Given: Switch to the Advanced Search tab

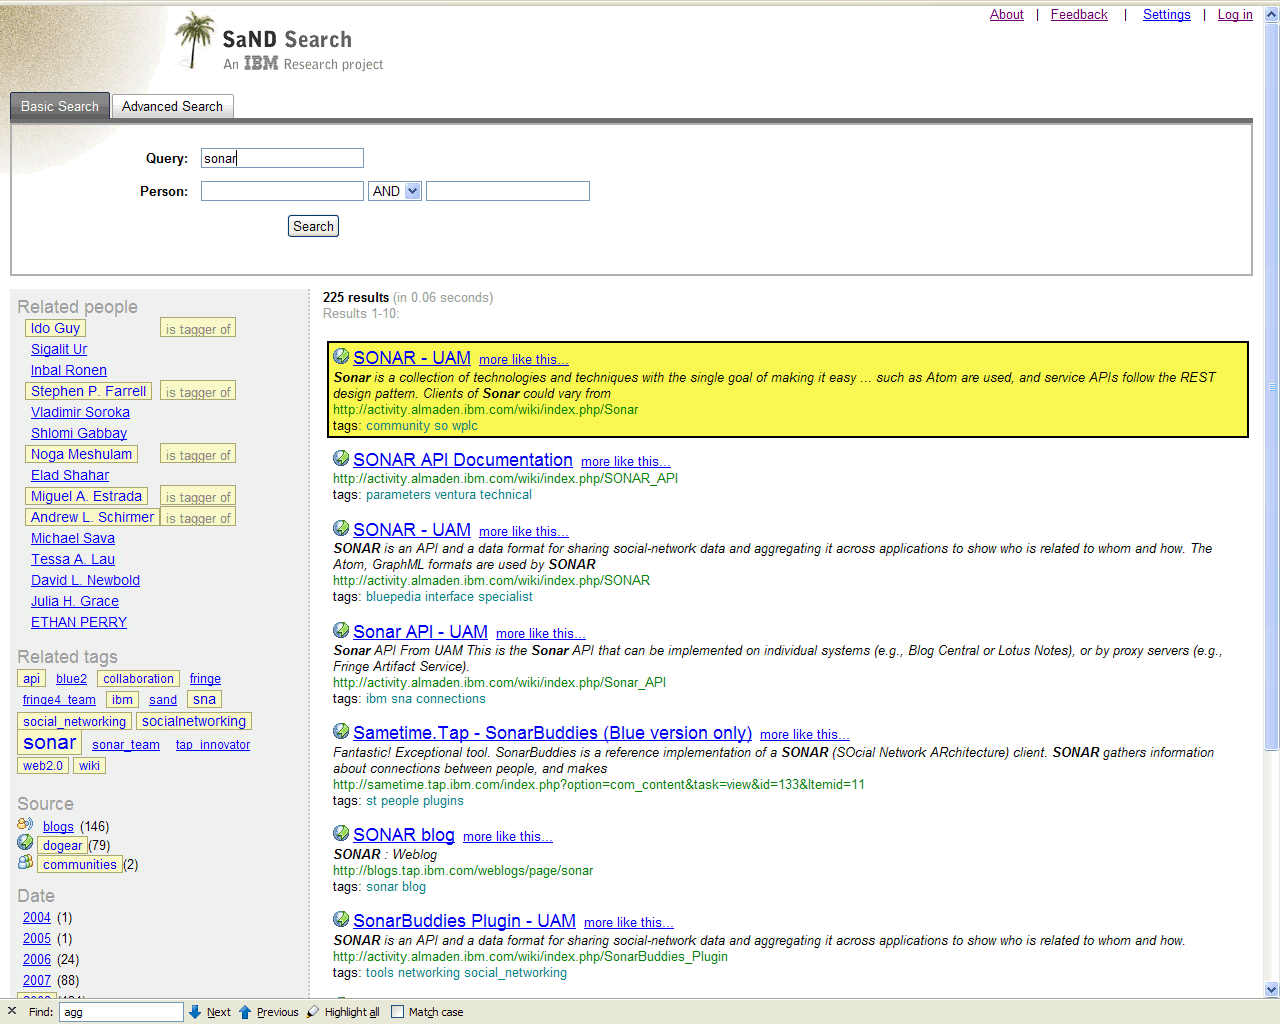Looking at the screenshot, I should coord(172,106).
